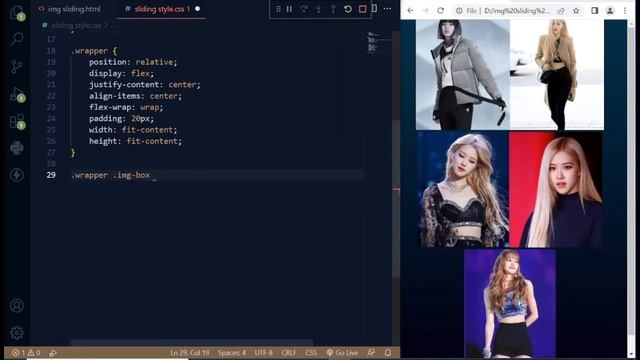
Task: Open the Search view in activity bar
Action: coord(17,39)
